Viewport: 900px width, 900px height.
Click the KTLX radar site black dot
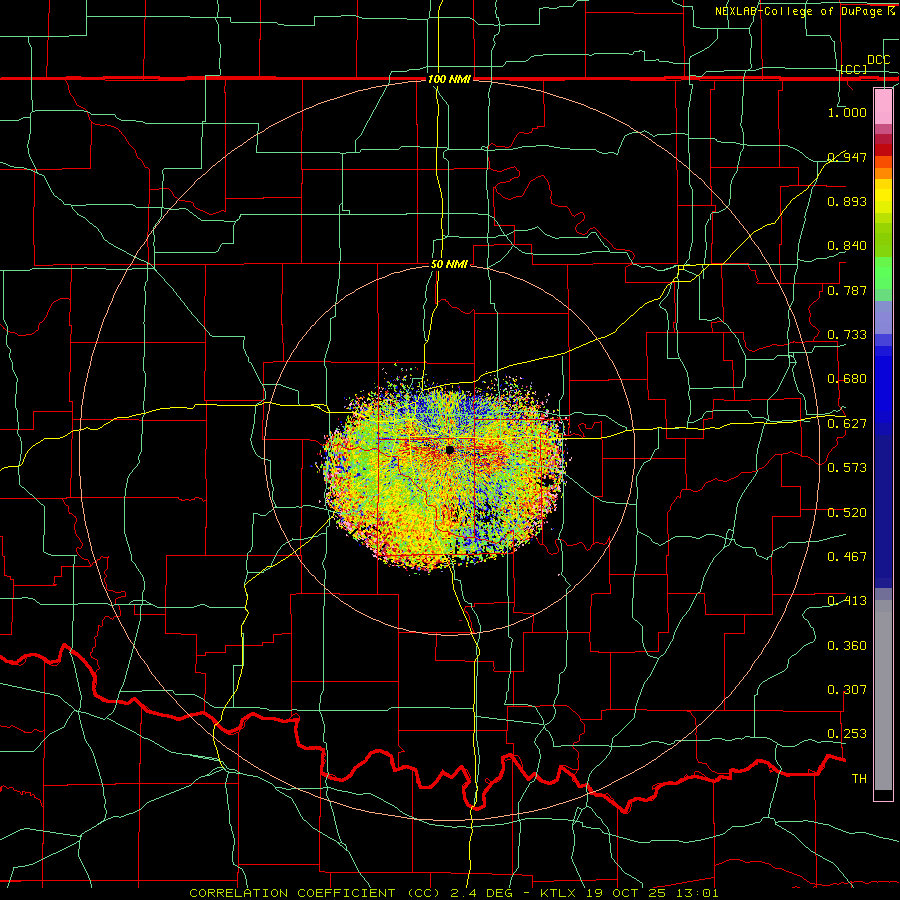pos(450,450)
